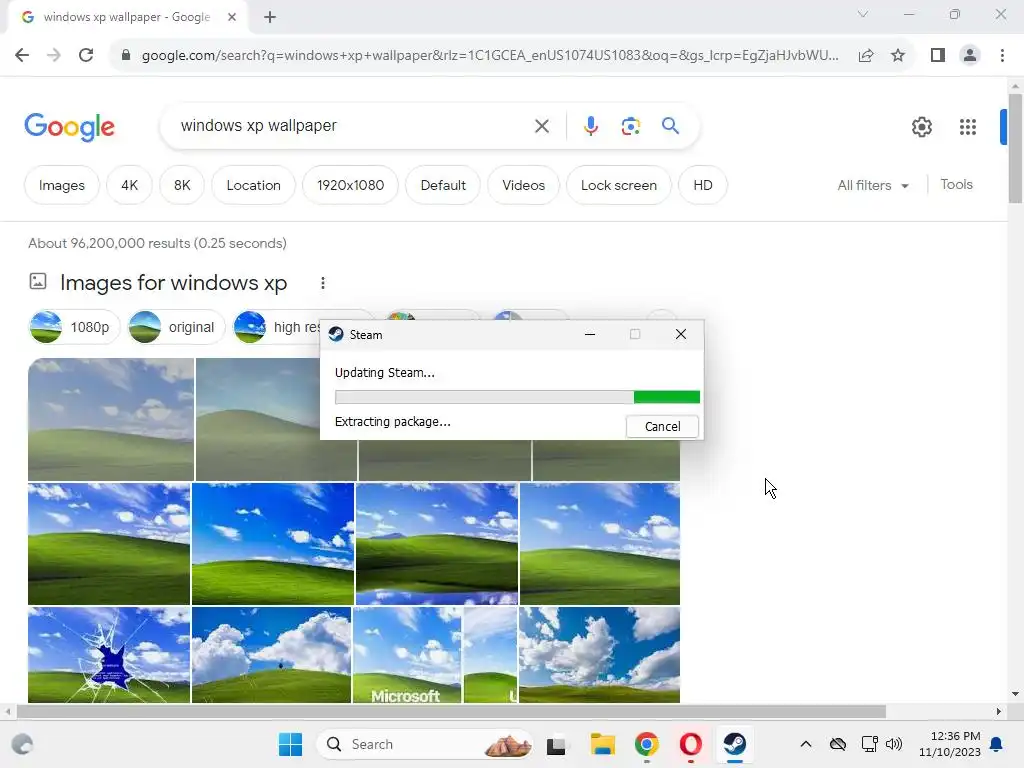The width and height of the screenshot is (1024, 768).
Task: Select the Images filter chip
Action: (61, 185)
